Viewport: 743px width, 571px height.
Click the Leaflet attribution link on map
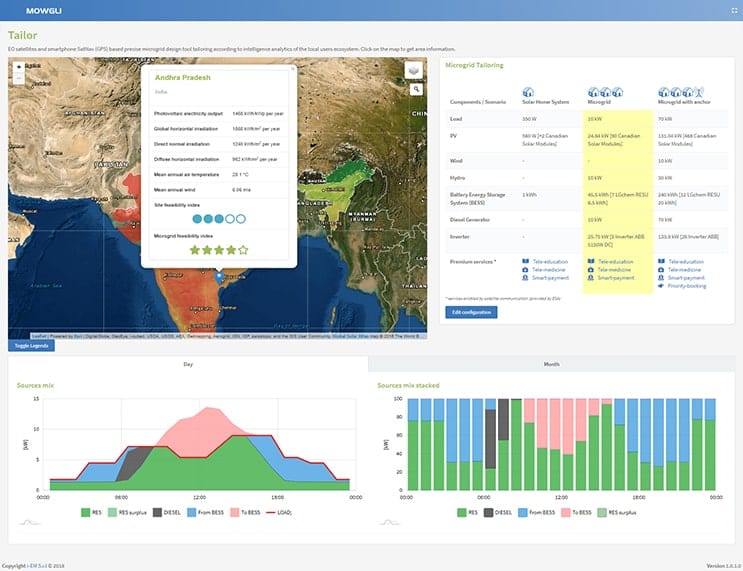(39, 336)
